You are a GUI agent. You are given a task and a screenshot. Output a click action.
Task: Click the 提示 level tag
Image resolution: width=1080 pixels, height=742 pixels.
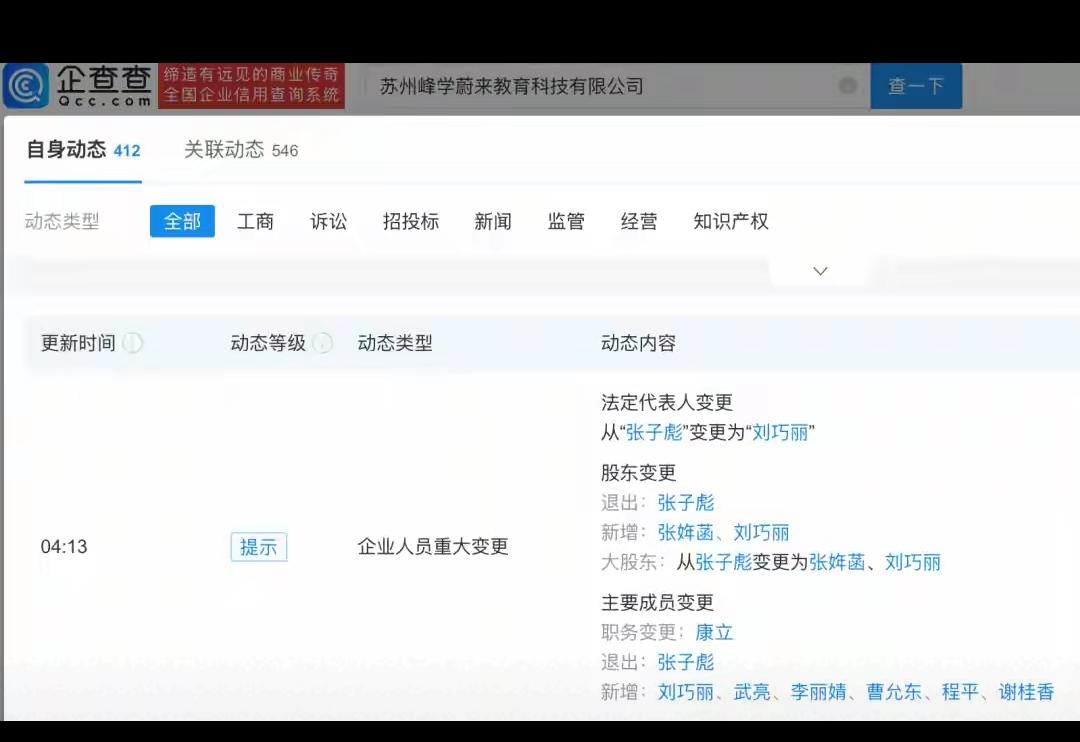[258, 547]
